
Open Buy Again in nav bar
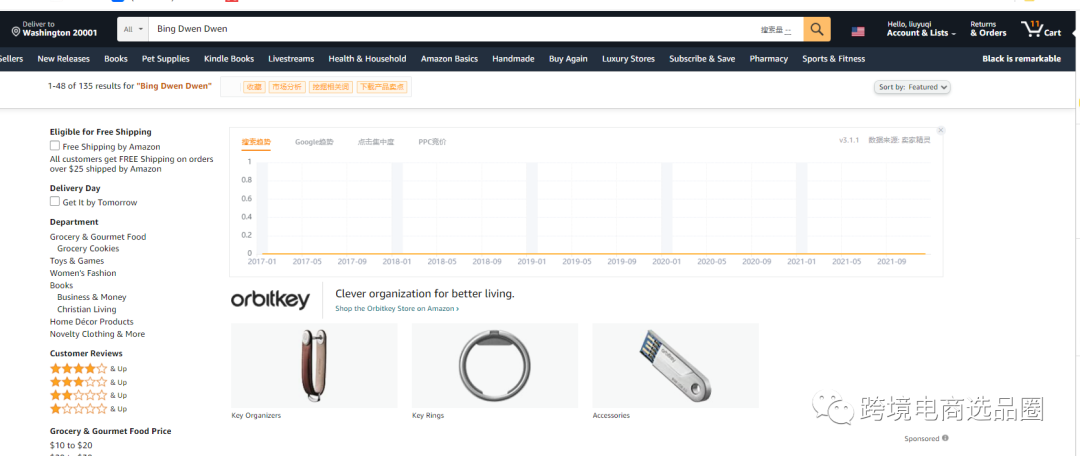568,59
